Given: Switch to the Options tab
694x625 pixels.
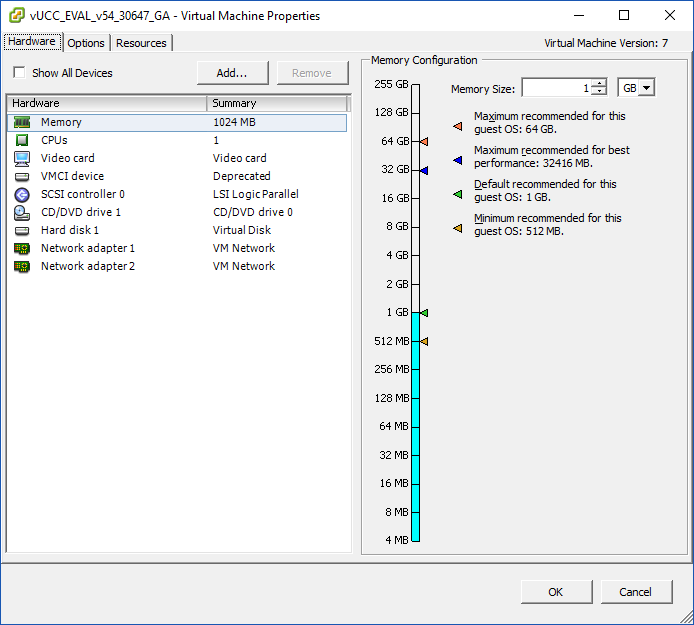Looking at the screenshot, I should [86, 43].
